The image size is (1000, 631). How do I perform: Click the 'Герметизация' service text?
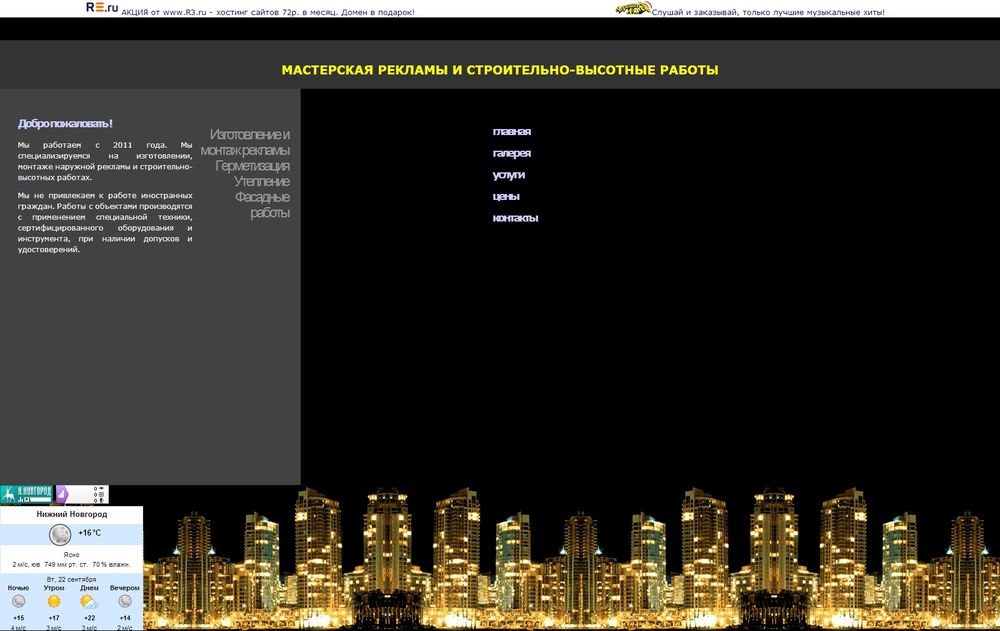click(253, 166)
